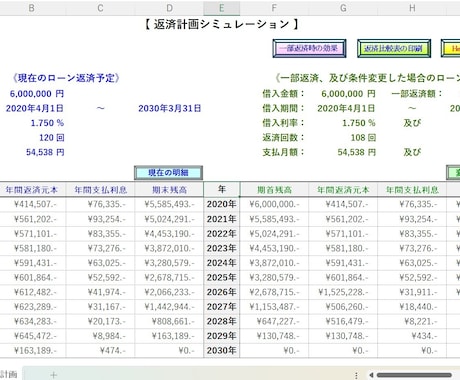460x380 pixels.
Task: Select the ¥434.- interest cell
Action: pyautogui.click(x=412, y=336)
